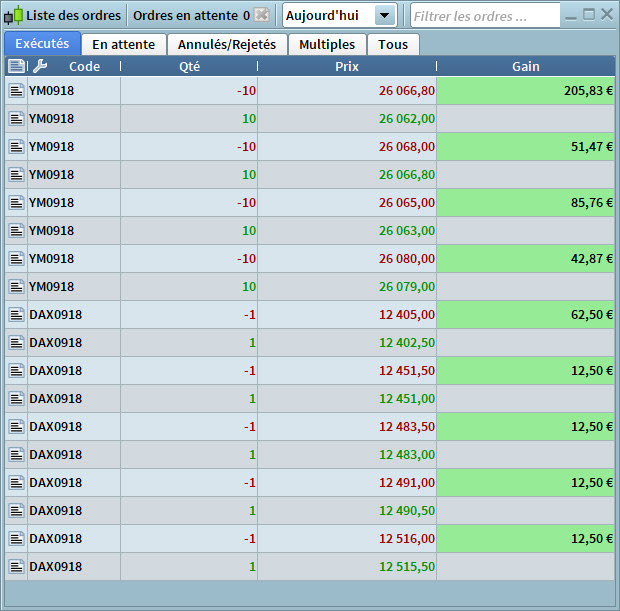The image size is (620, 611).
Task: Open details icon for DAX0918 at 12 483,00
Action: pyautogui.click(x=16, y=455)
